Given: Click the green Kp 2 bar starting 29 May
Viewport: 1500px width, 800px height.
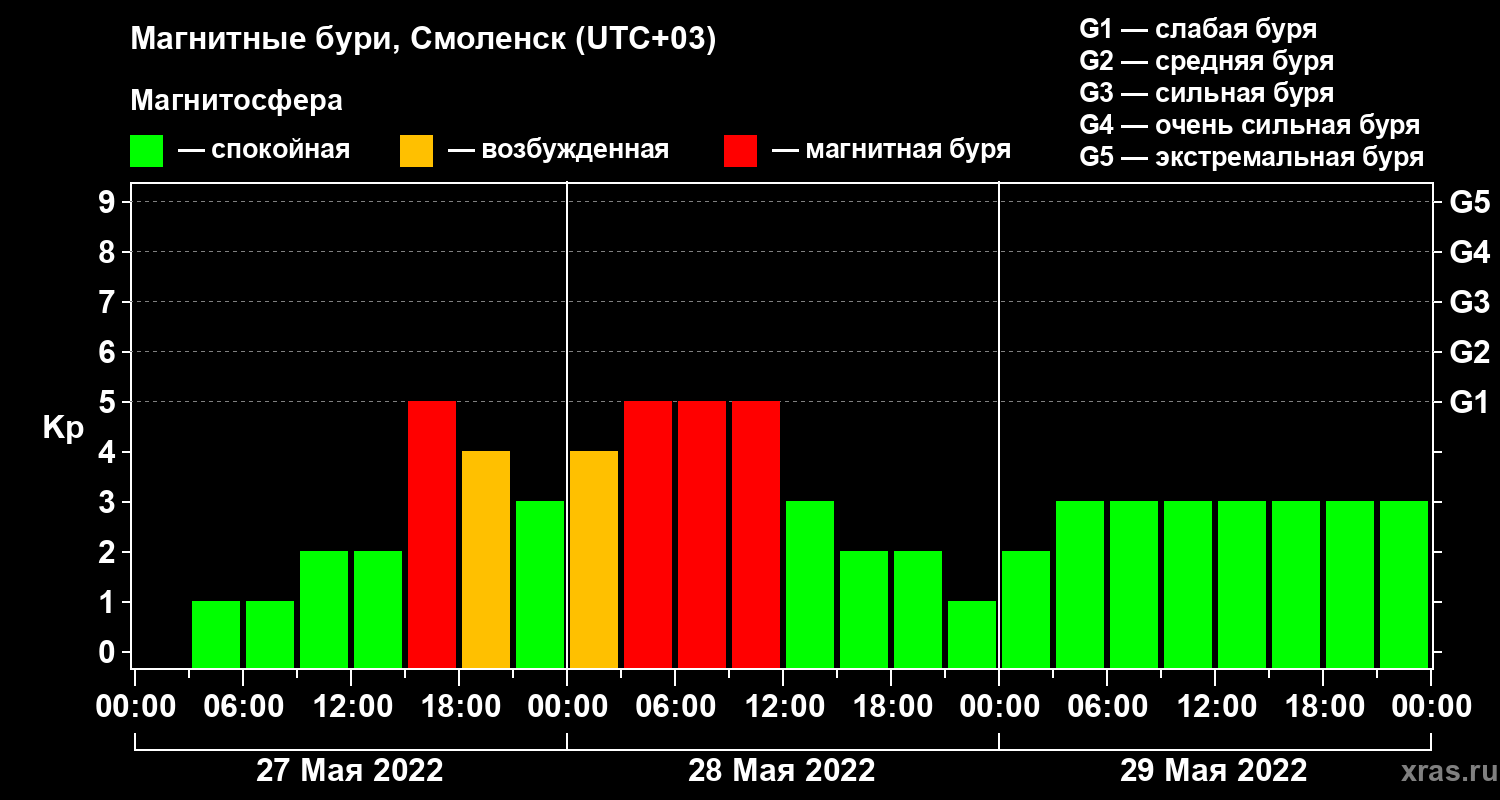Looking at the screenshot, I should point(1026,609).
